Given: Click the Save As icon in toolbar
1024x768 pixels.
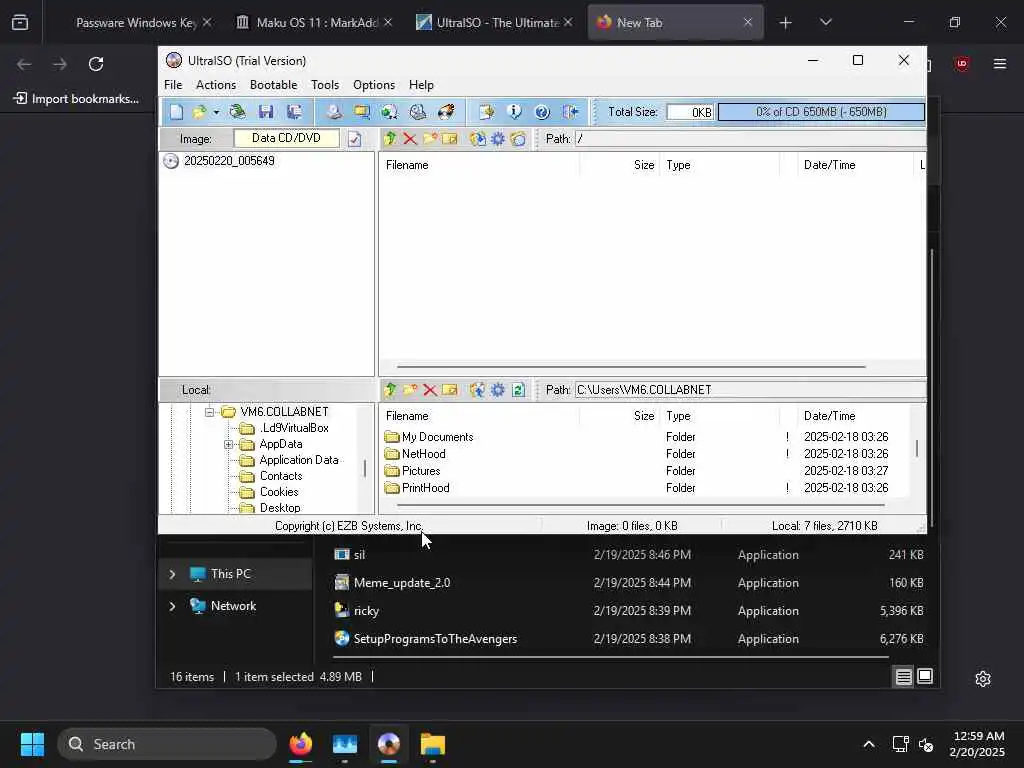Looking at the screenshot, I should click(295, 112).
